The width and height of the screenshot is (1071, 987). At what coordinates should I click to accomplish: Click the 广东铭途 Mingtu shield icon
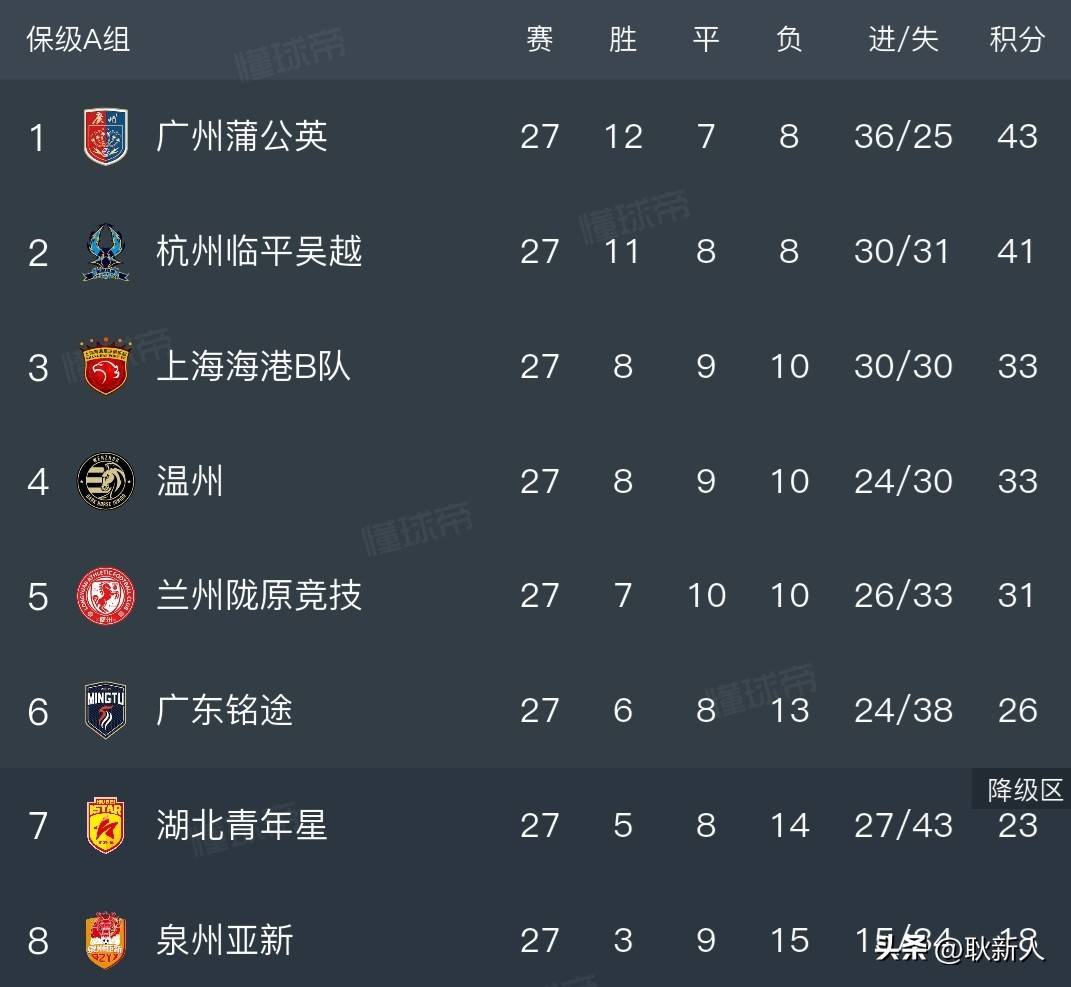(x=105, y=711)
